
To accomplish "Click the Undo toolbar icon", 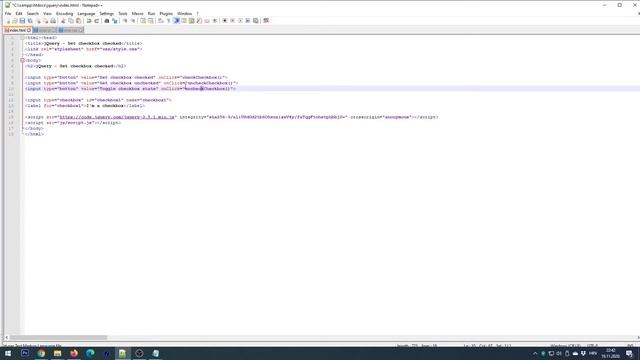I will (89, 21).
